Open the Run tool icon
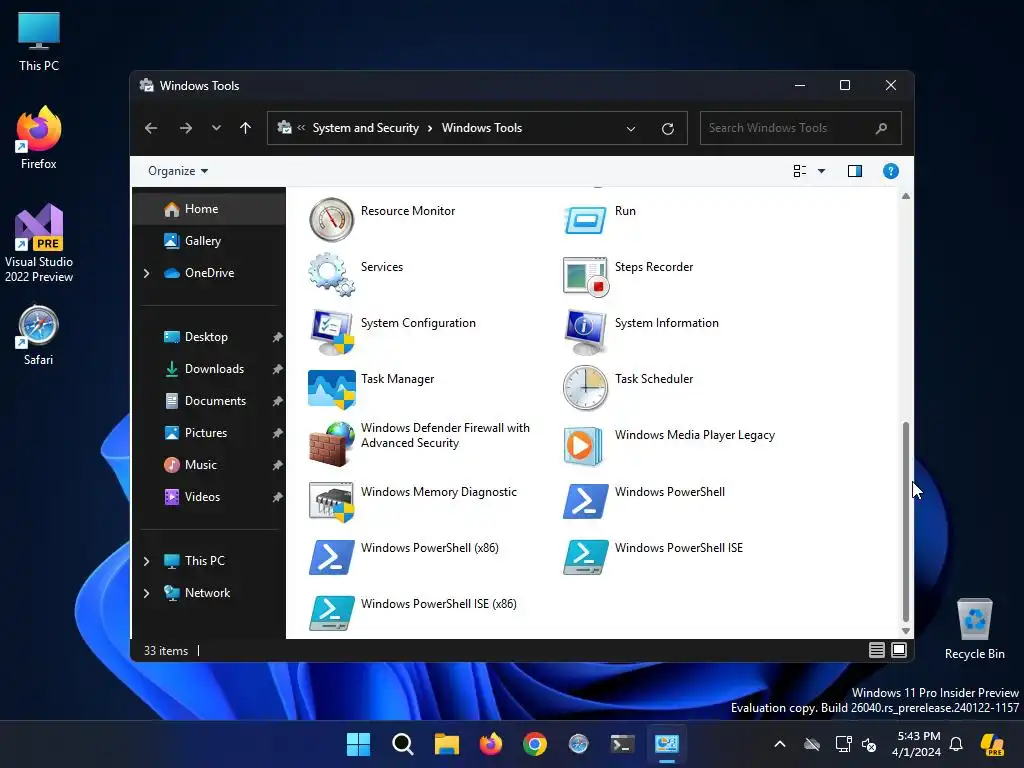This screenshot has height=768, width=1024. pyautogui.click(x=585, y=219)
